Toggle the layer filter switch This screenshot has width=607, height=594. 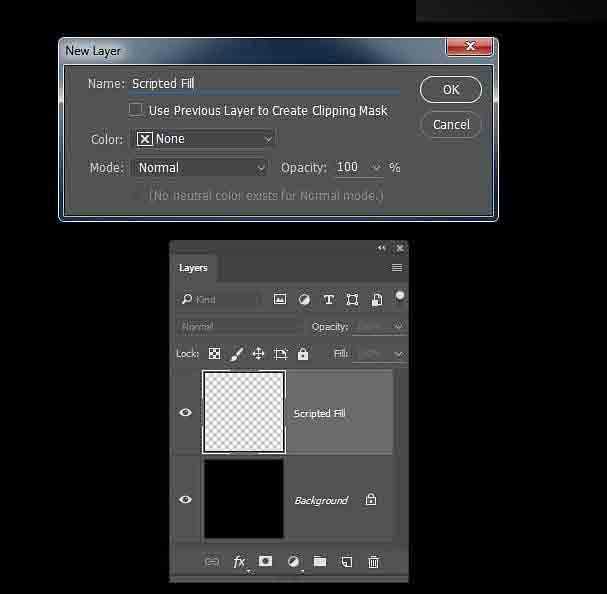click(x=400, y=296)
